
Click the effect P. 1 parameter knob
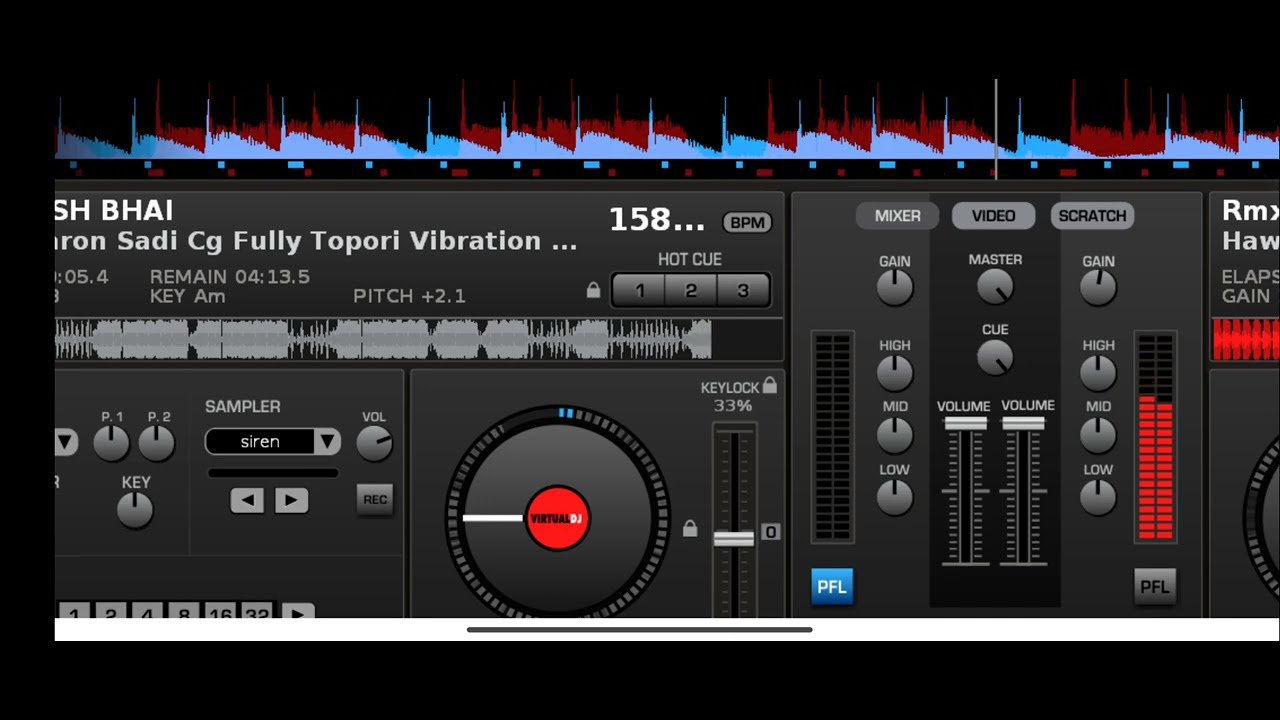112,443
